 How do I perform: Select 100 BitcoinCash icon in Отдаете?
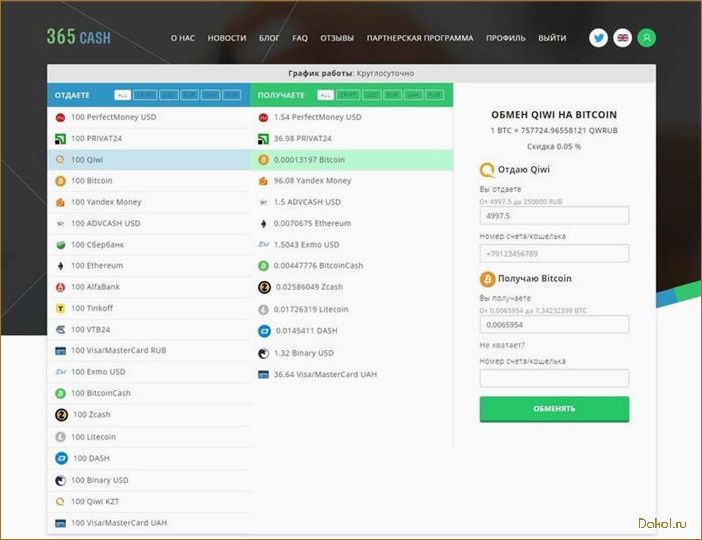60,393
